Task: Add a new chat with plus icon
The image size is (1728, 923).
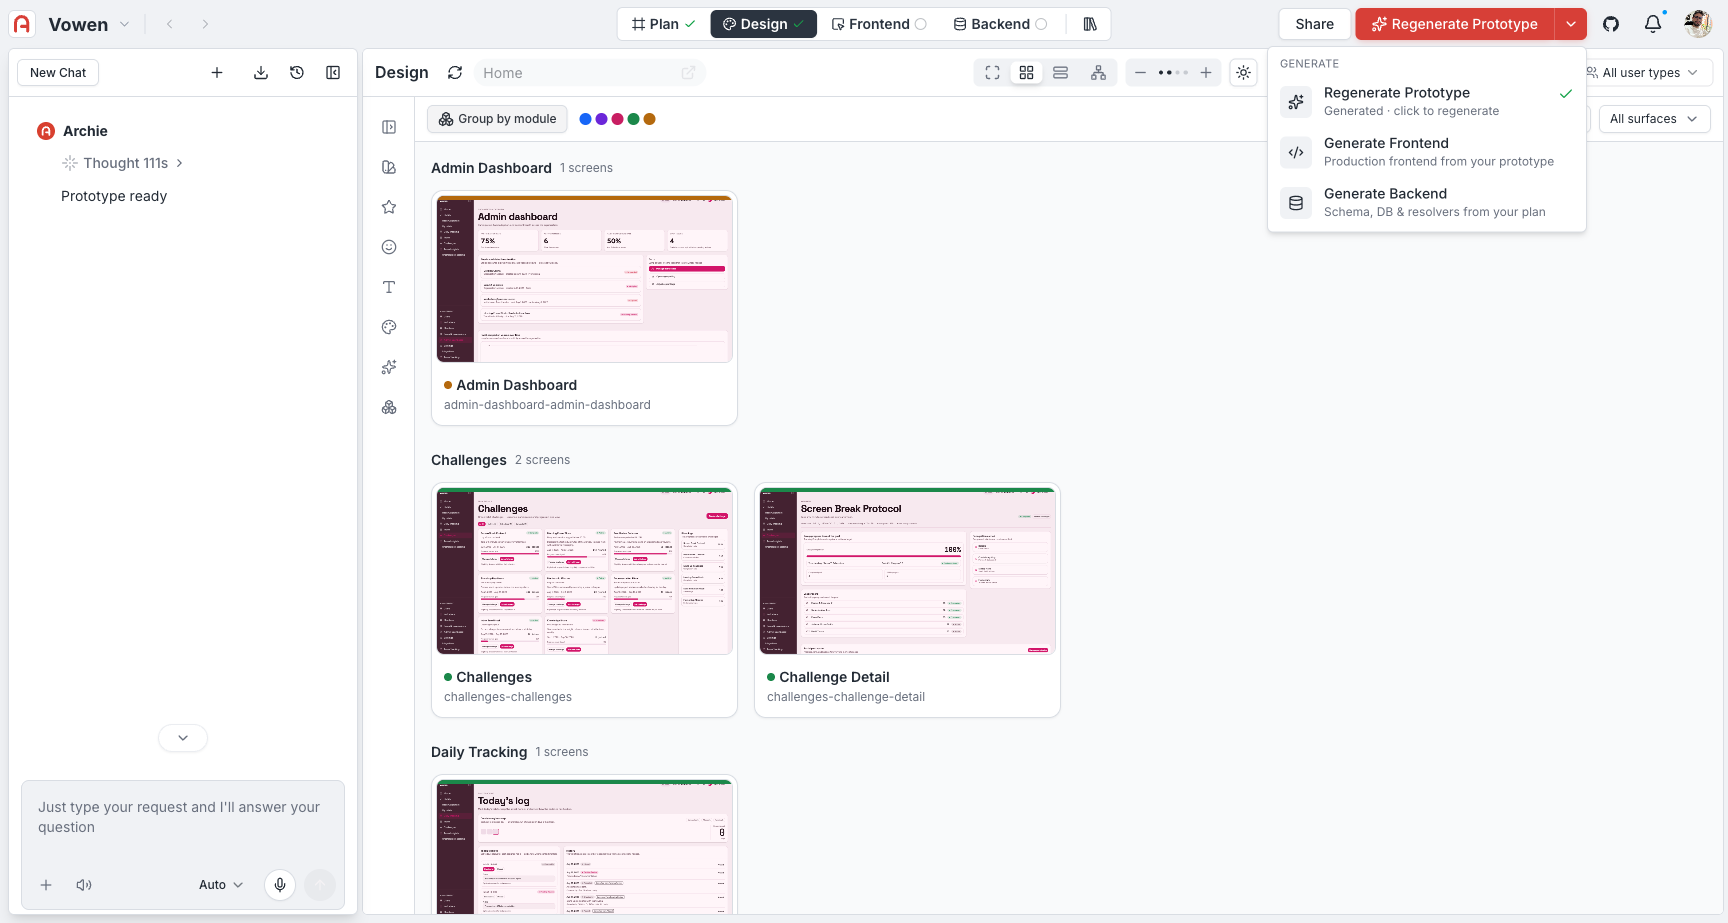Action: click(x=217, y=73)
